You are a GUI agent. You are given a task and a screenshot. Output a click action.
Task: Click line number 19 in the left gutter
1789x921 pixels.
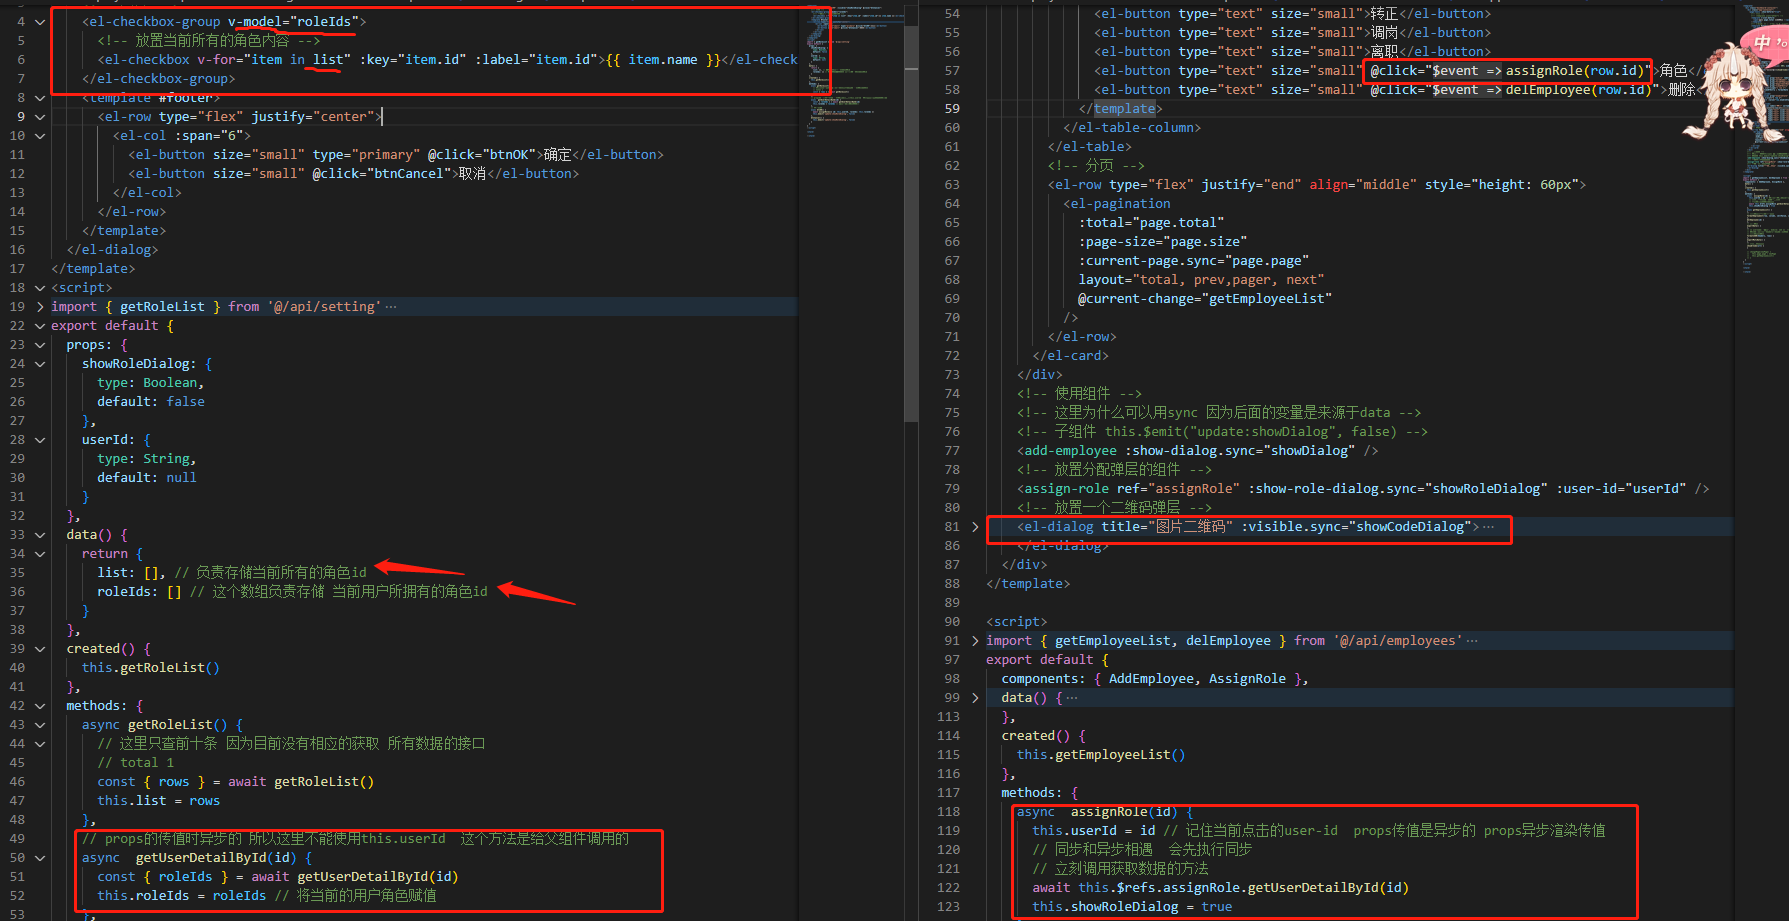pyautogui.click(x=17, y=307)
